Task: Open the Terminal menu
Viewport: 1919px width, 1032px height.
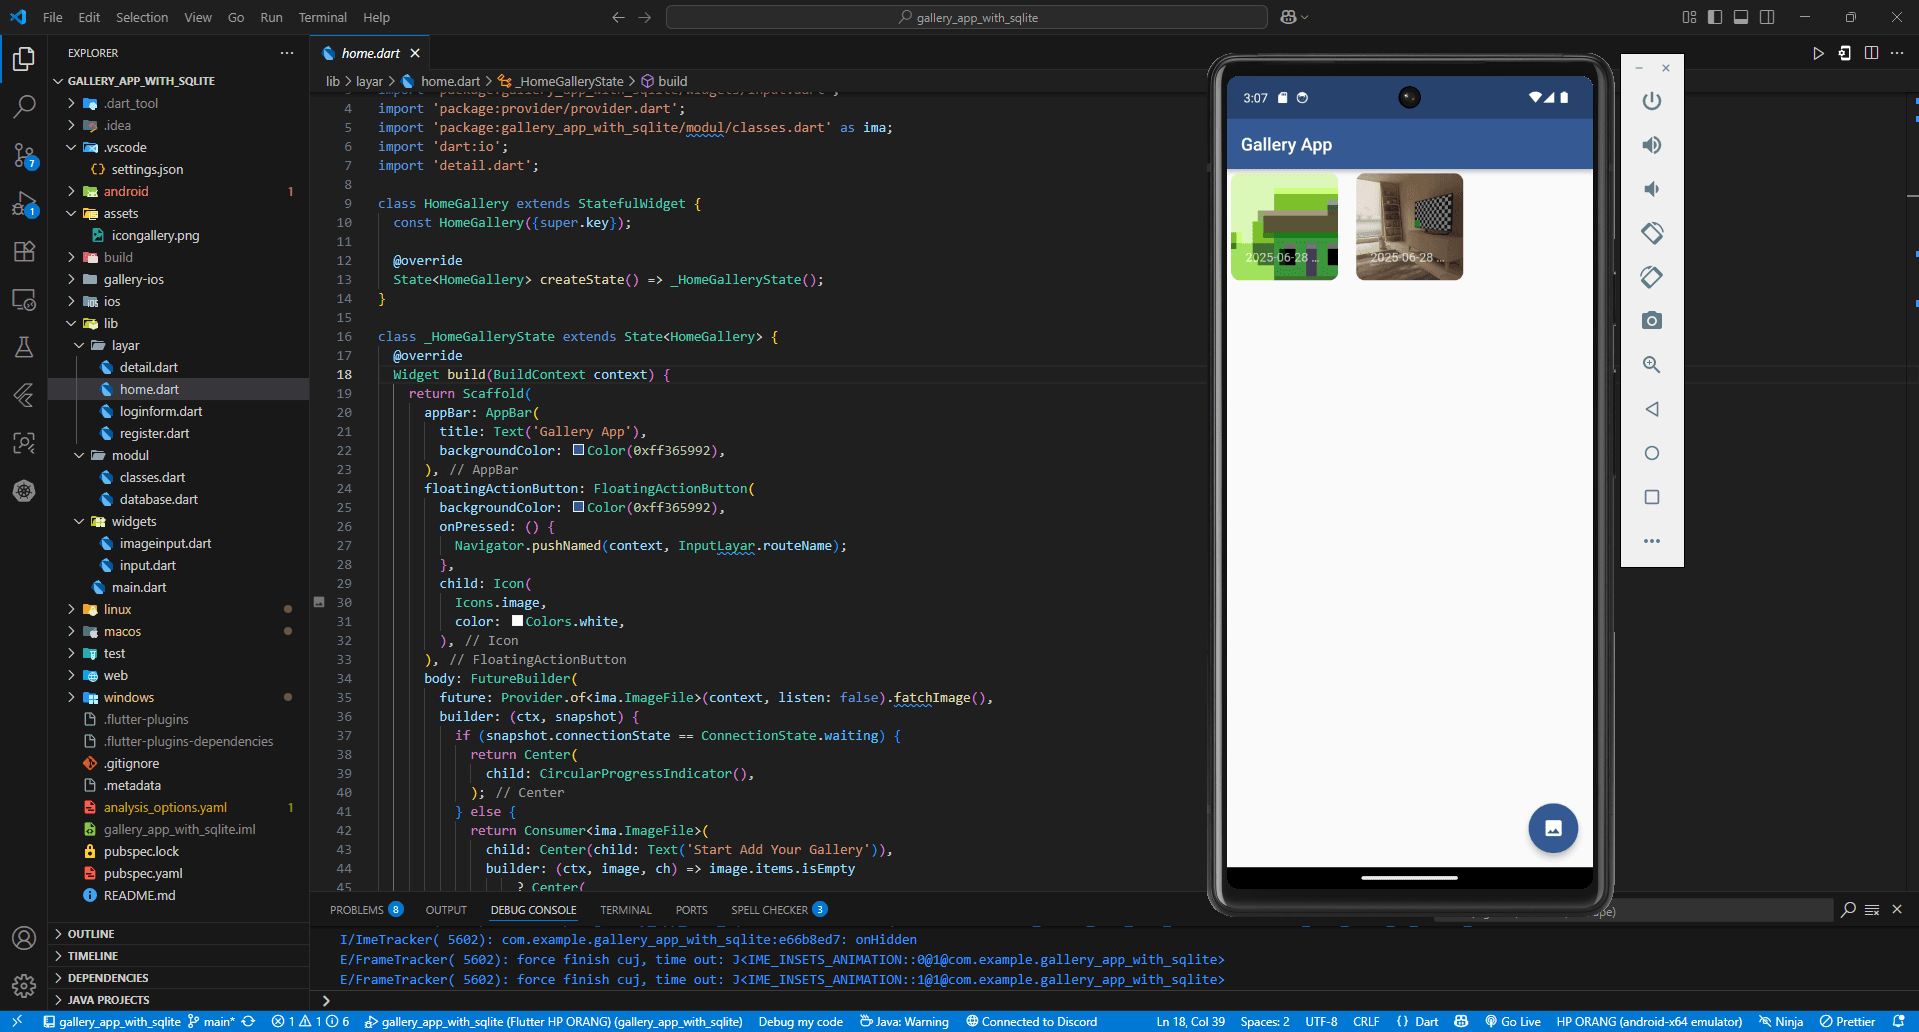Action: click(322, 17)
